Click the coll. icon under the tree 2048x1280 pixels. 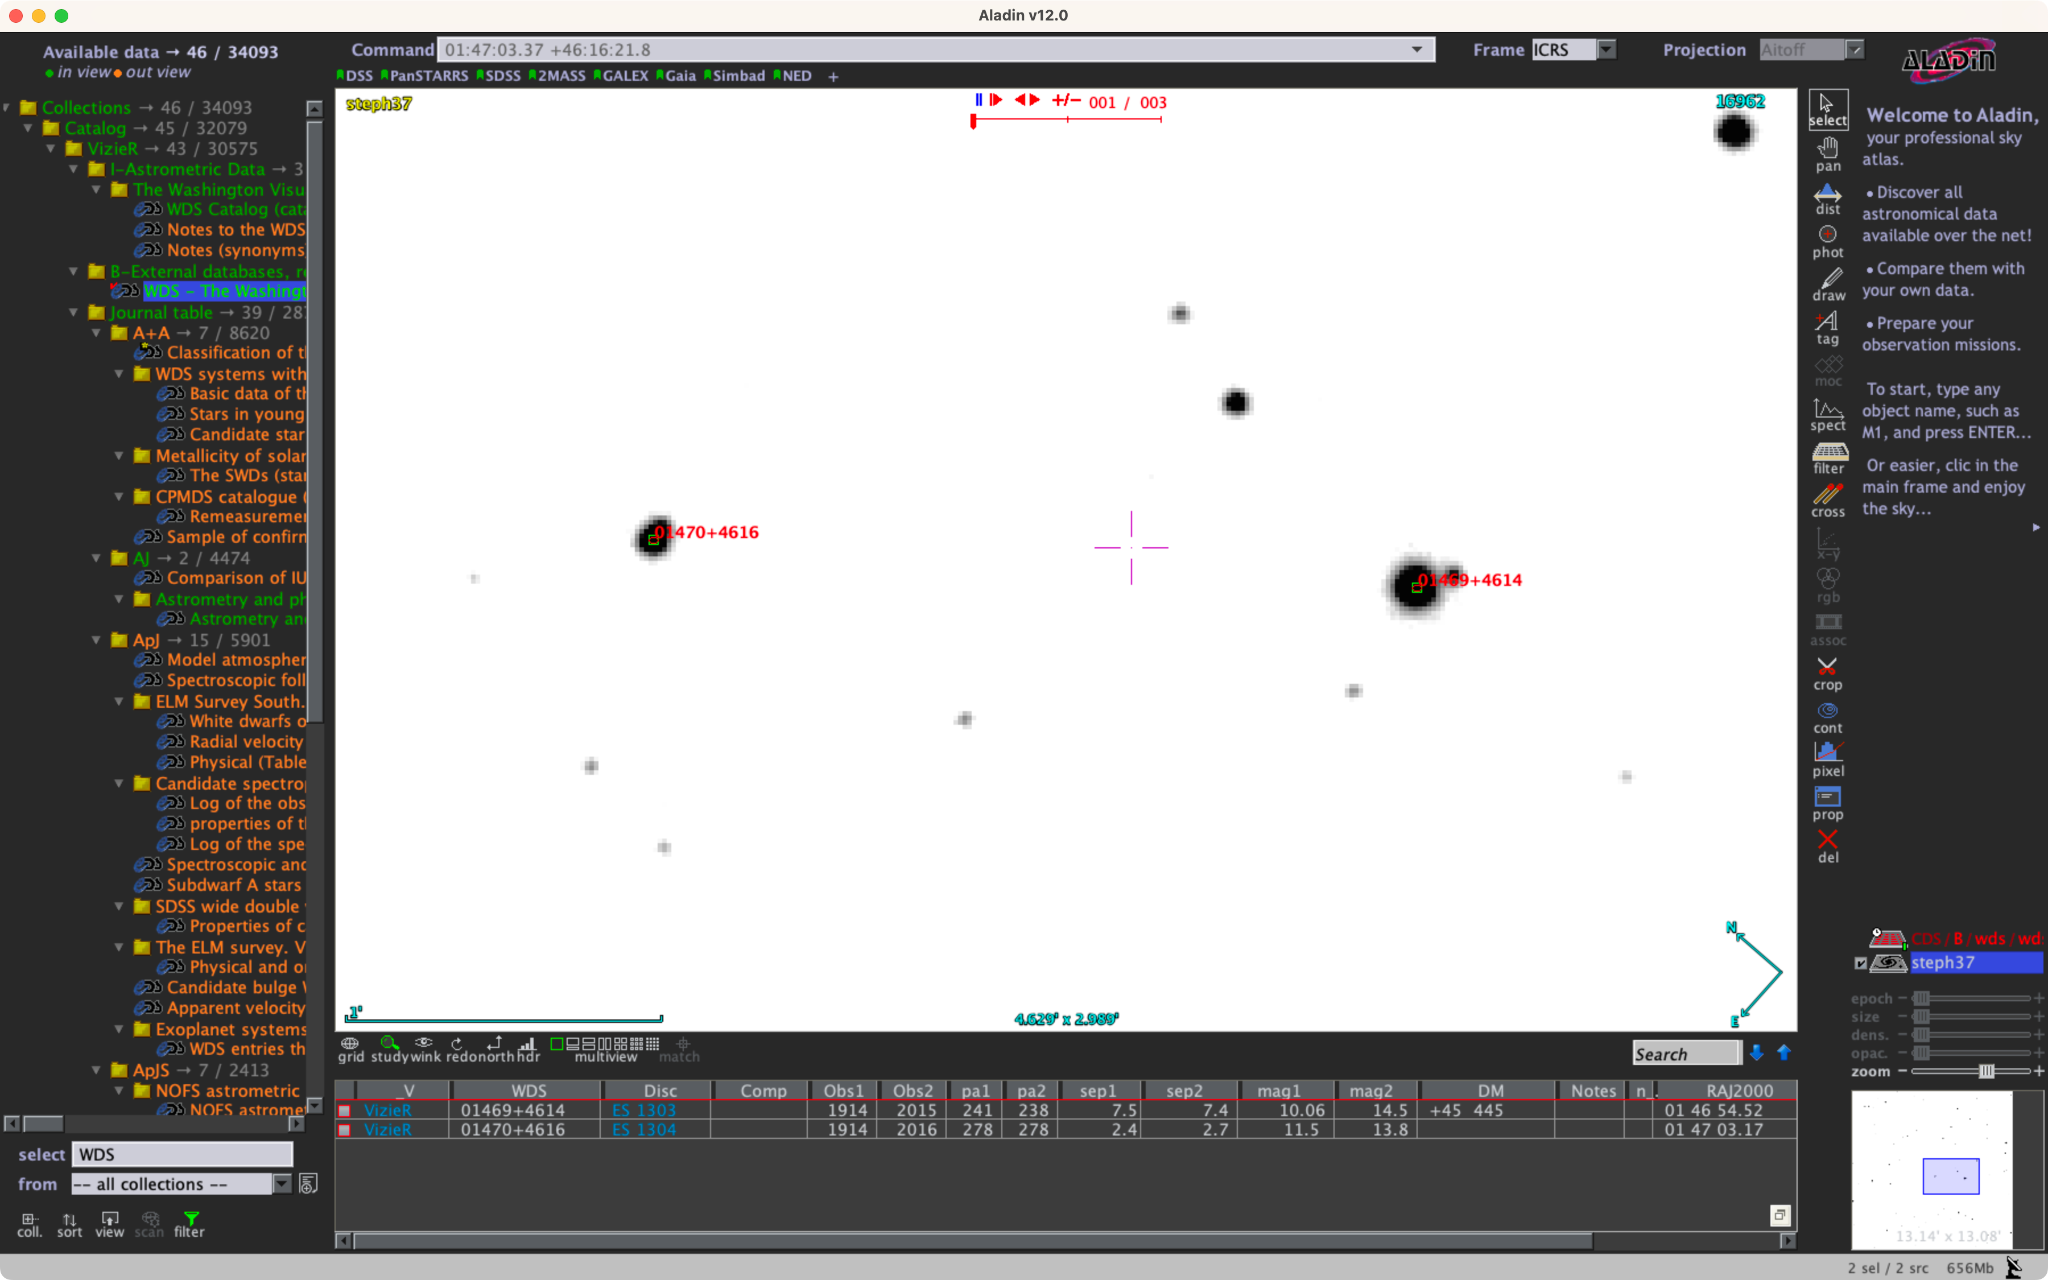(x=29, y=1224)
